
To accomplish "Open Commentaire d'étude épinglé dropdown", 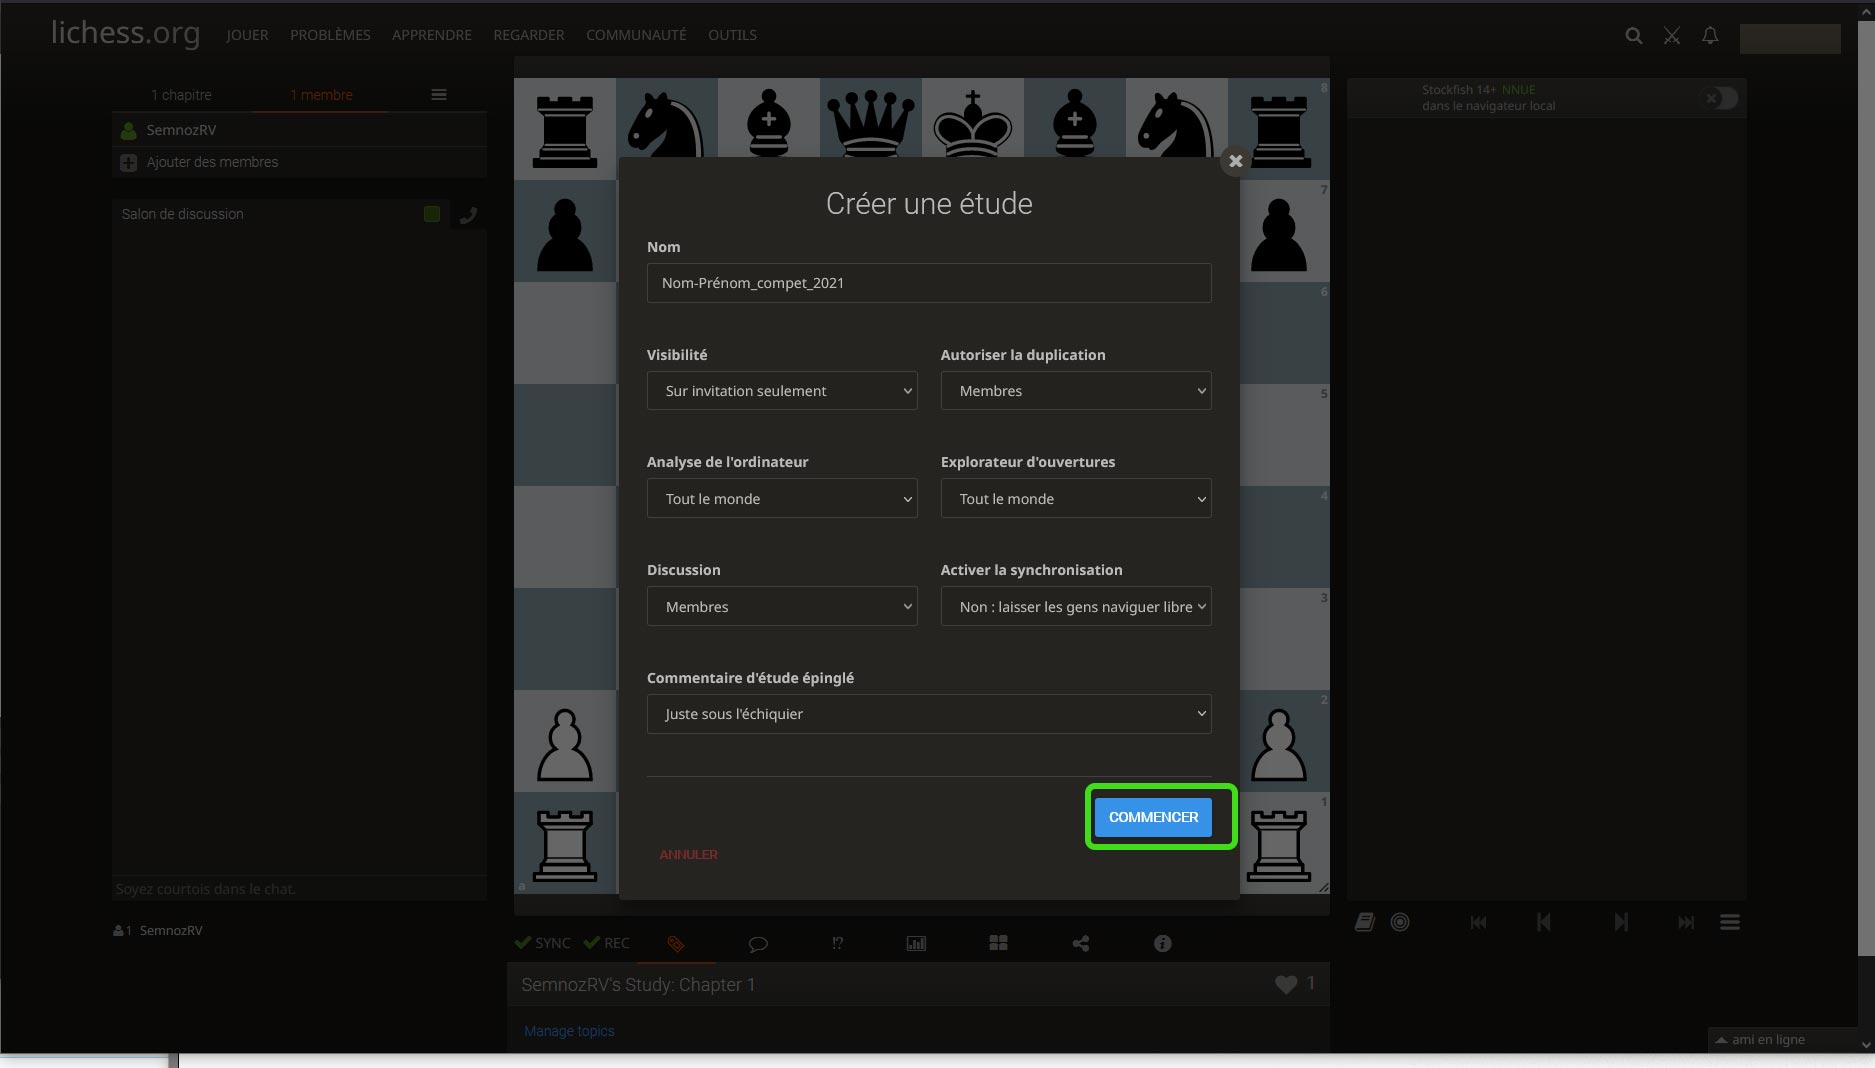I will pos(928,714).
